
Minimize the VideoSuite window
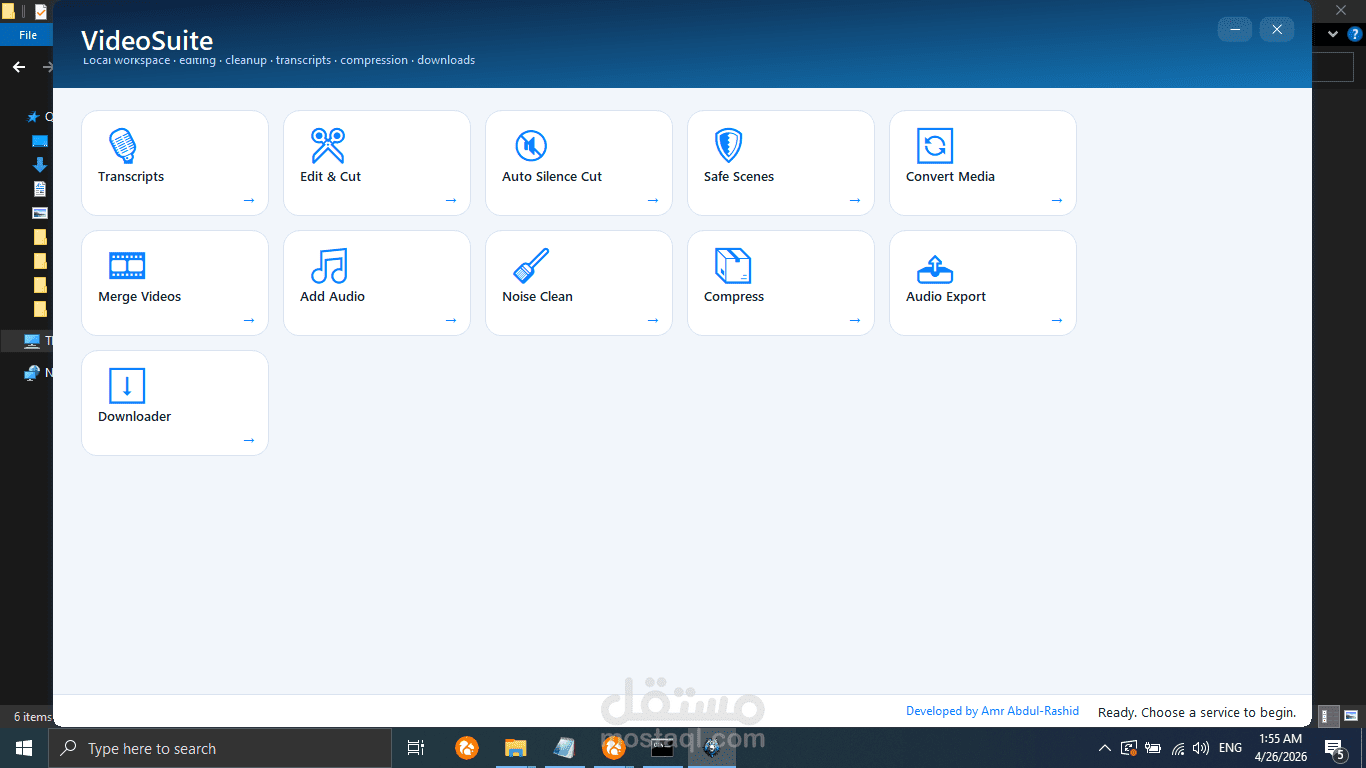tap(1235, 30)
